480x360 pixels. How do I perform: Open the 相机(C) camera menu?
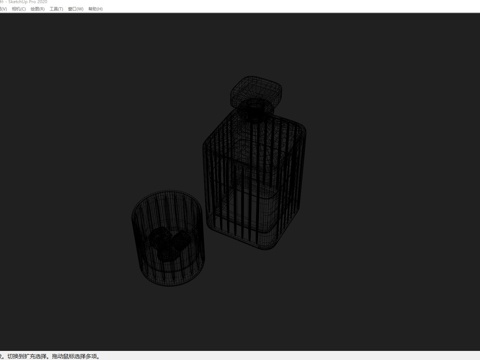[19, 9]
